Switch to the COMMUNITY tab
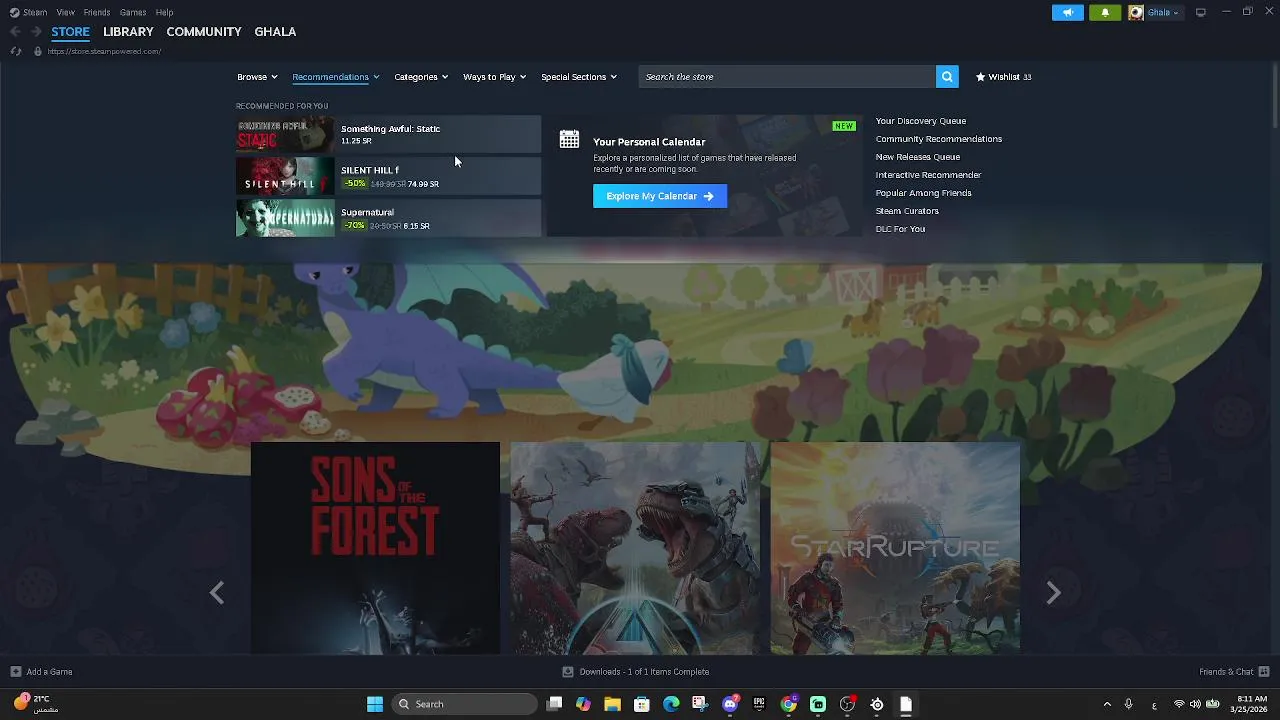The image size is (1280, 720). coord(204,32)
